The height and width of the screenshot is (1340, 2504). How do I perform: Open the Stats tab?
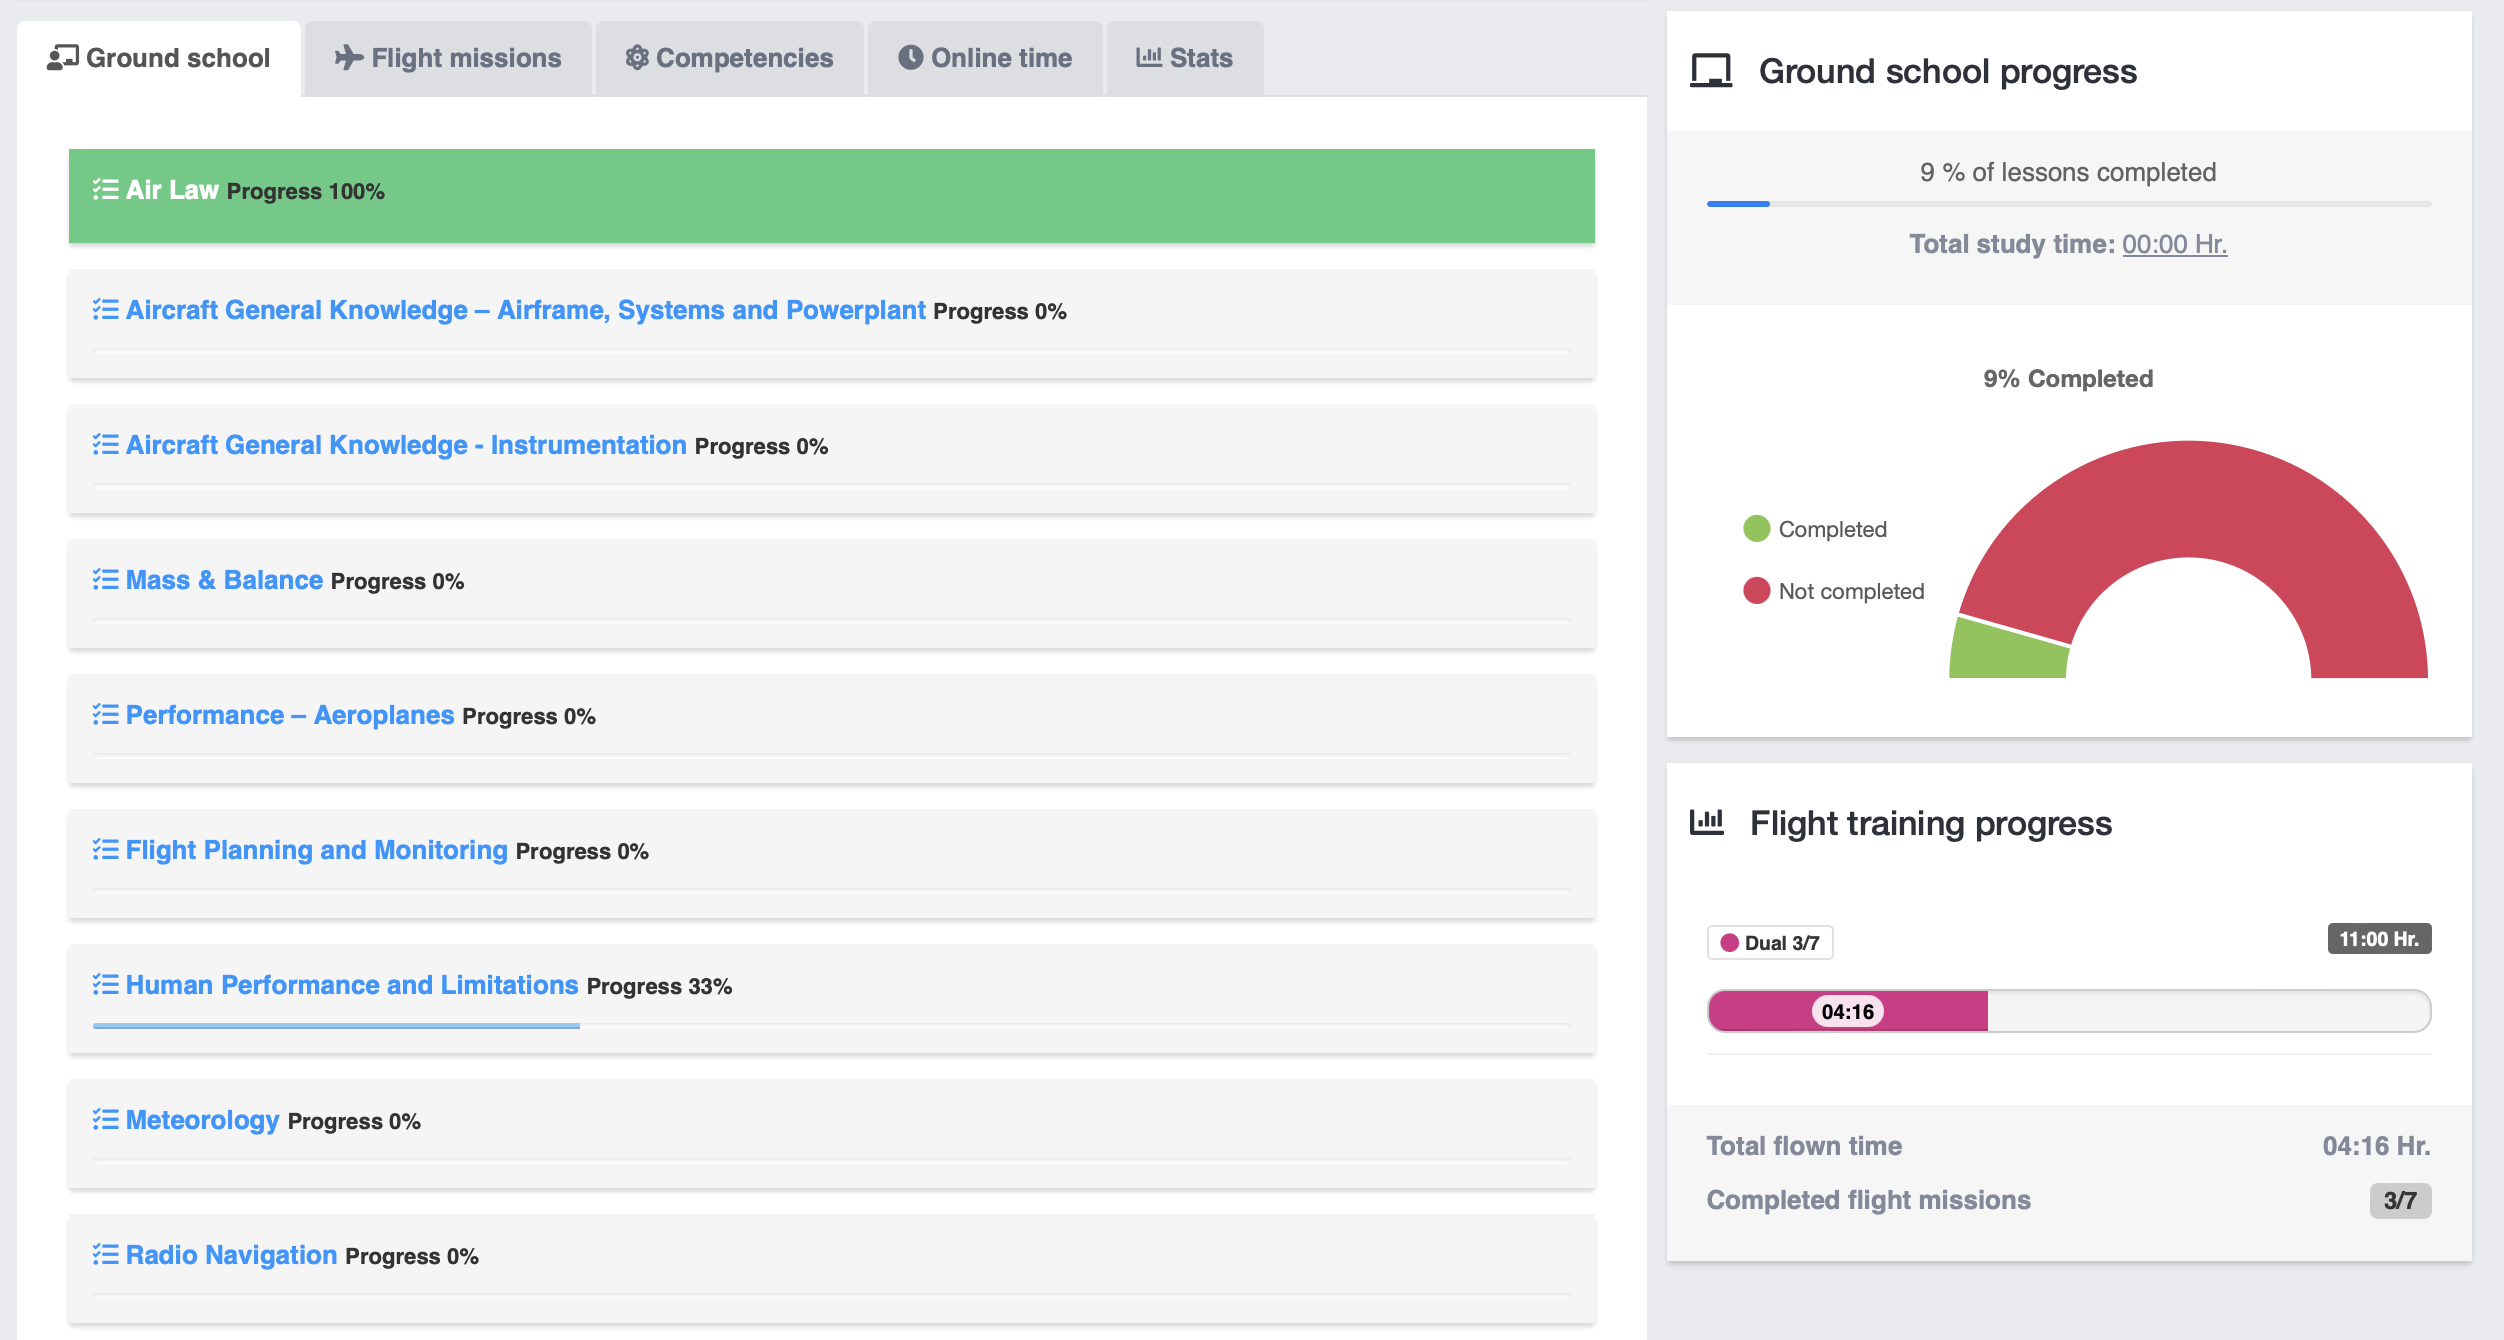(x=1185, y=58)
